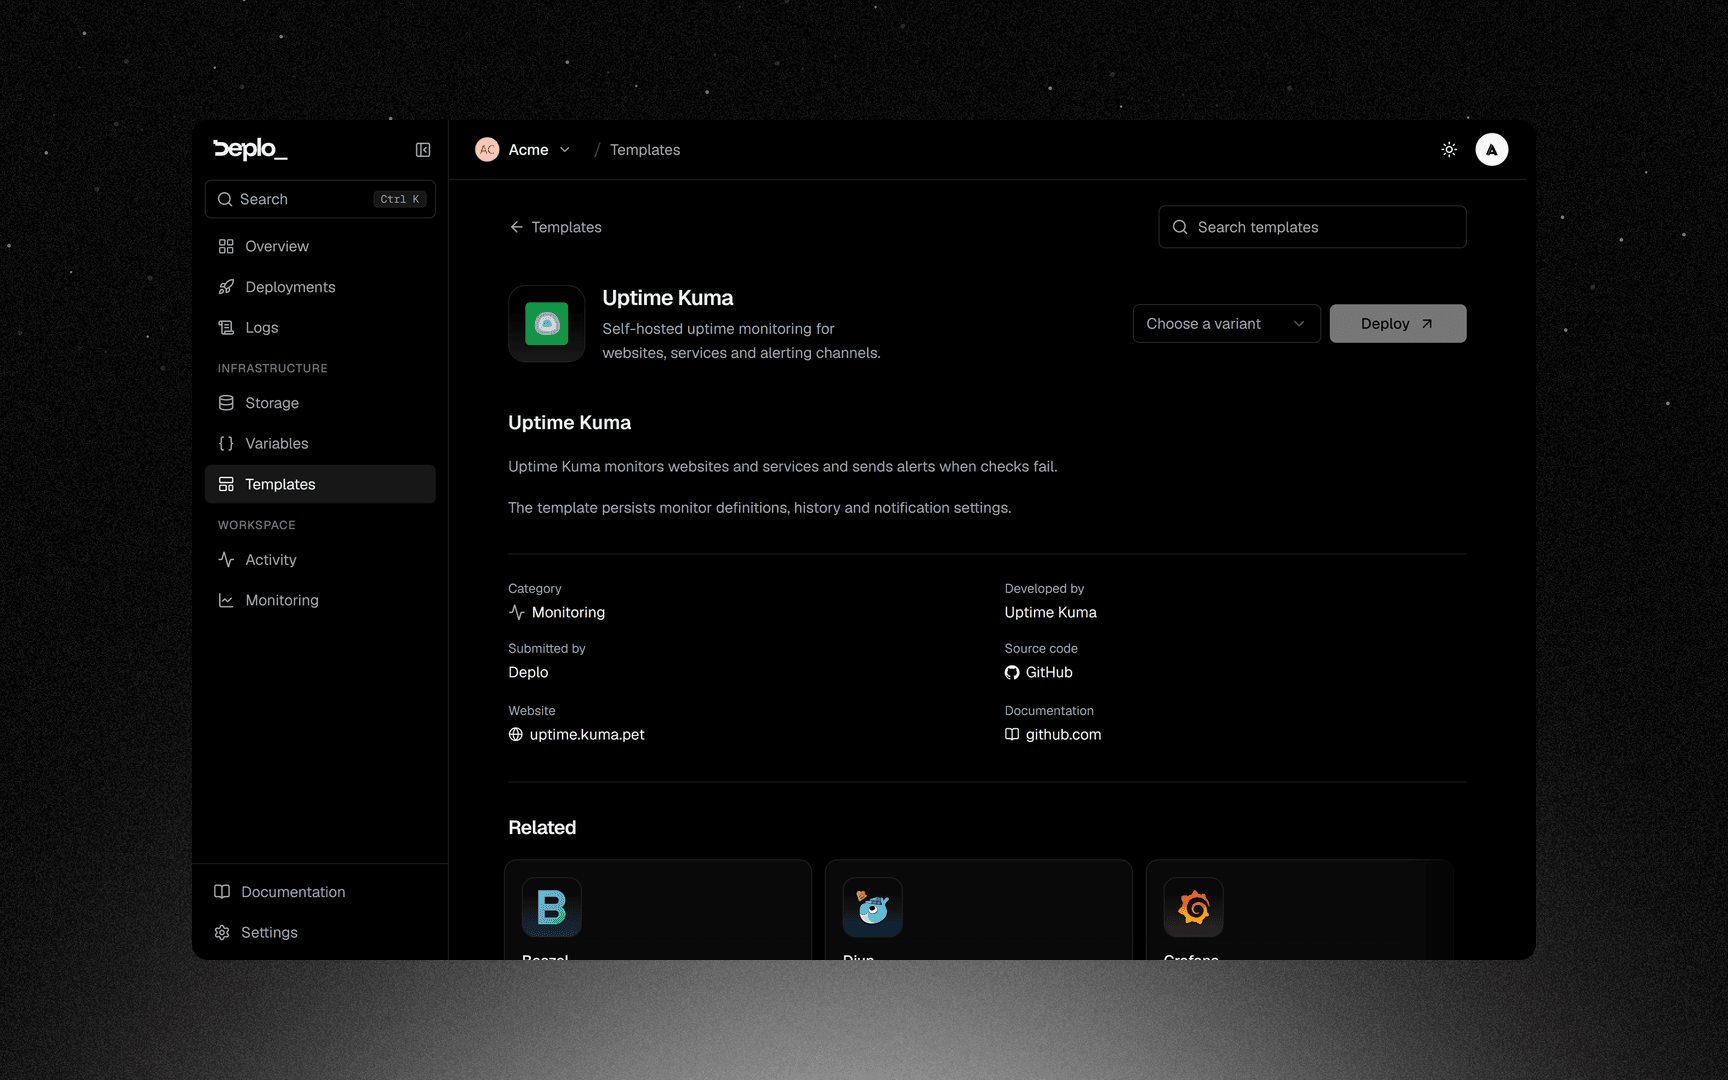
Task: Open the Beszel related template card
Action: click(658, 910)
